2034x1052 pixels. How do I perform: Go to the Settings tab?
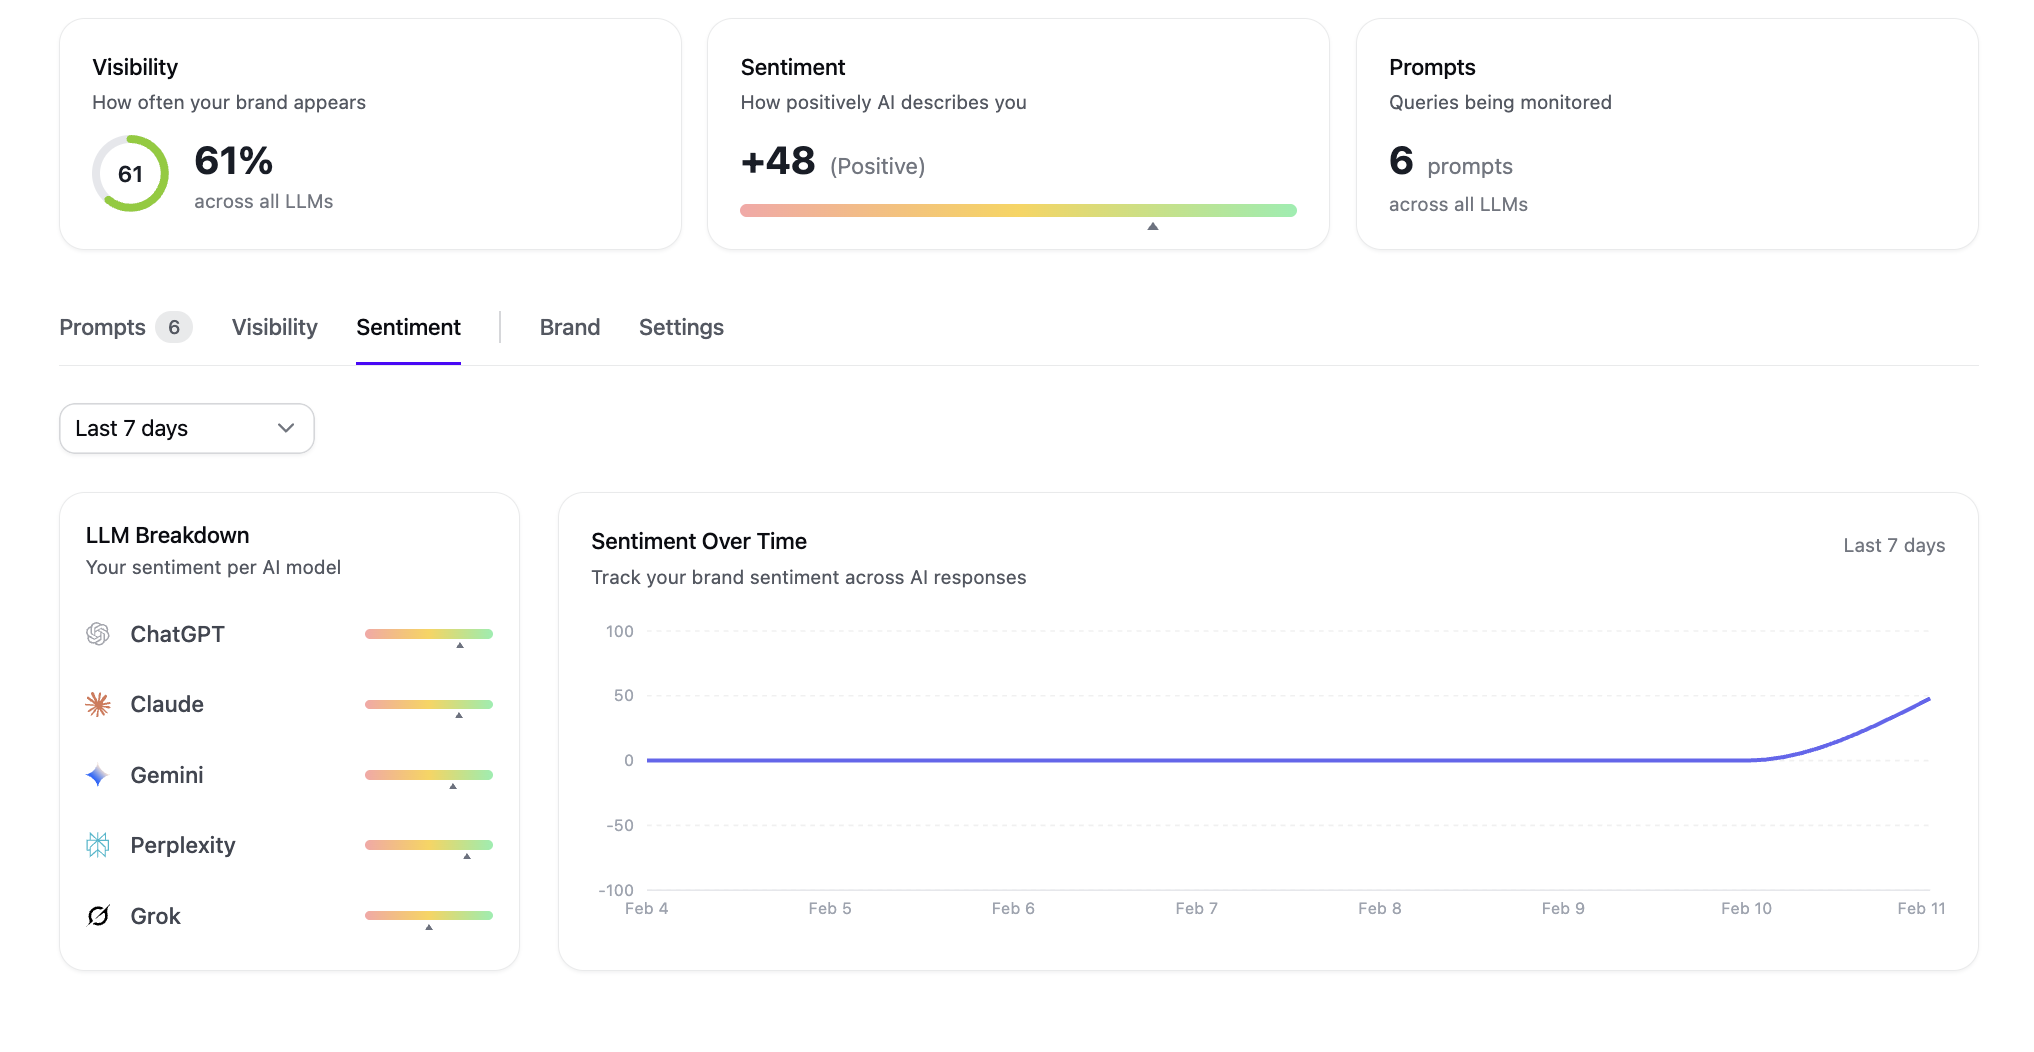click(x=680, y=327)
